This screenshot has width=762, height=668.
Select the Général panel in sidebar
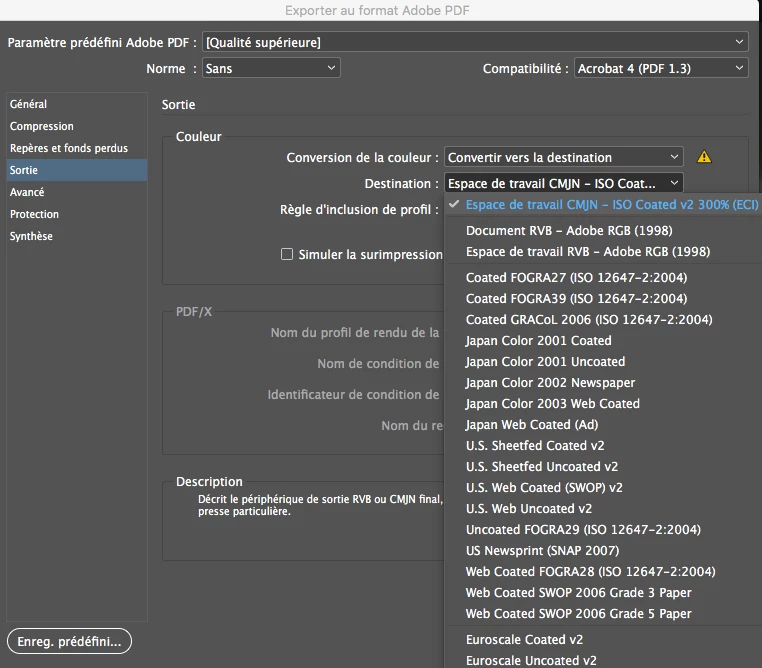click(x=77, y=104)
